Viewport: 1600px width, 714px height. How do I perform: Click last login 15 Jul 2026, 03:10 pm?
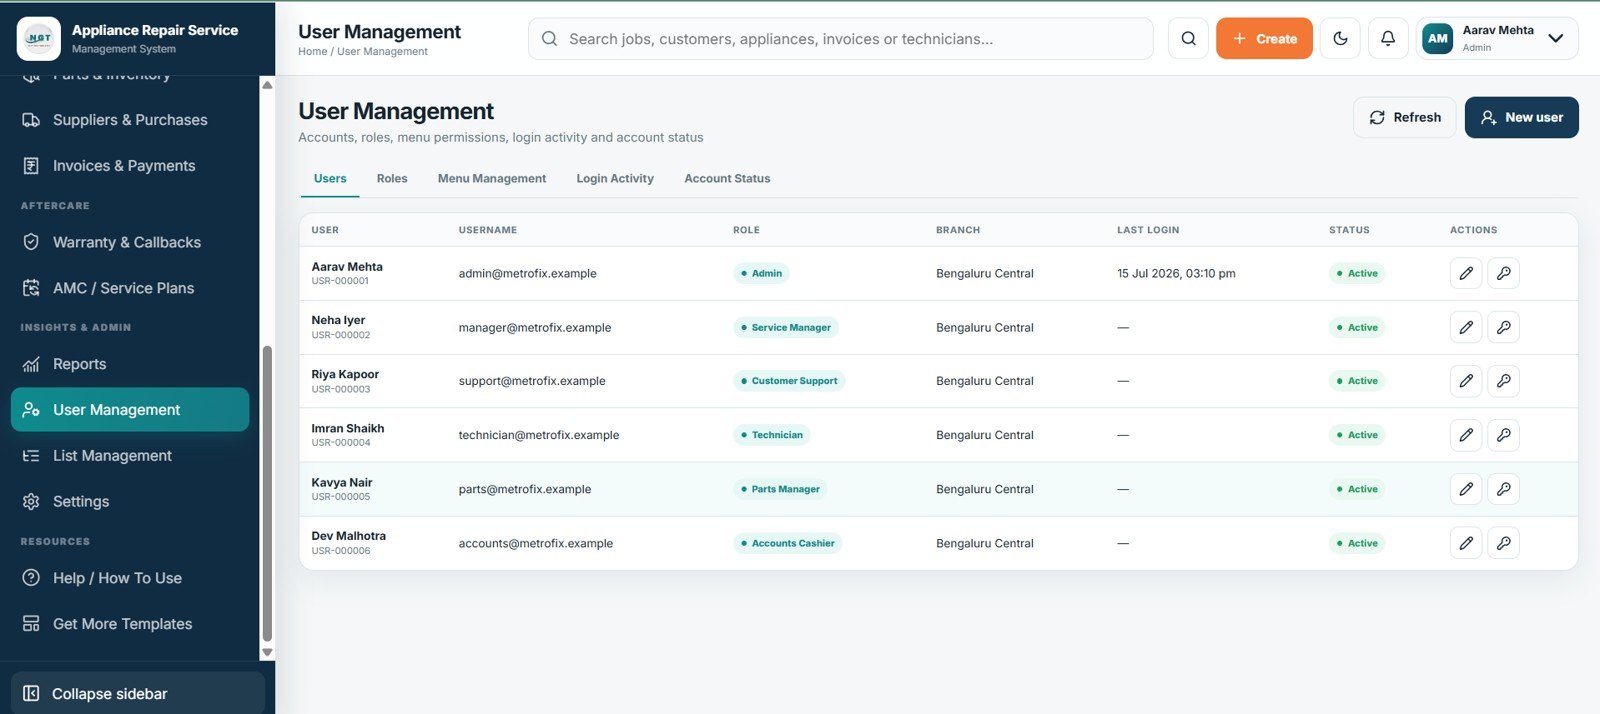coord(1176,274)
